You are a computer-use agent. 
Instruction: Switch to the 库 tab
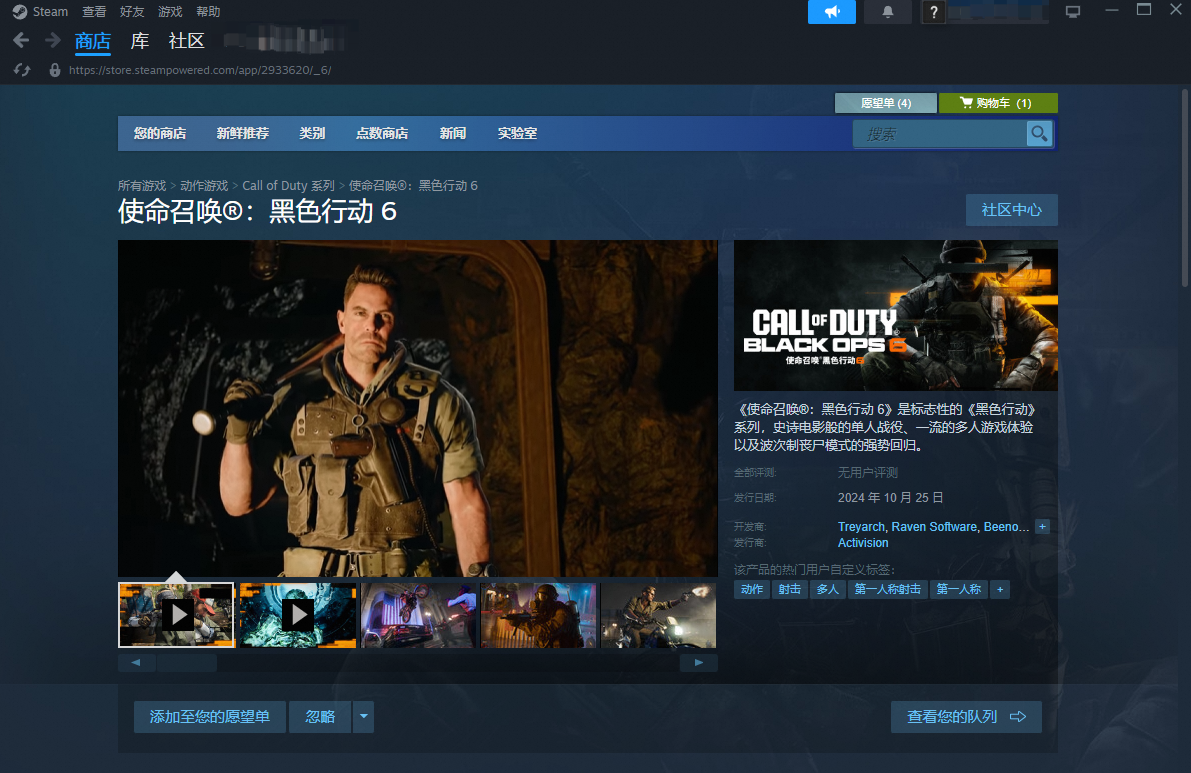coord(139,41)
